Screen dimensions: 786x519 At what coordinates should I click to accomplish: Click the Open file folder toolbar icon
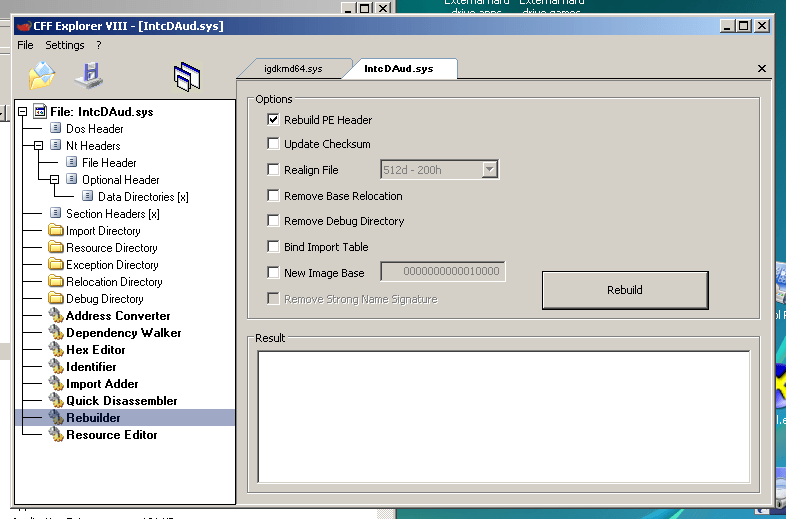click(x=41, y=75)
